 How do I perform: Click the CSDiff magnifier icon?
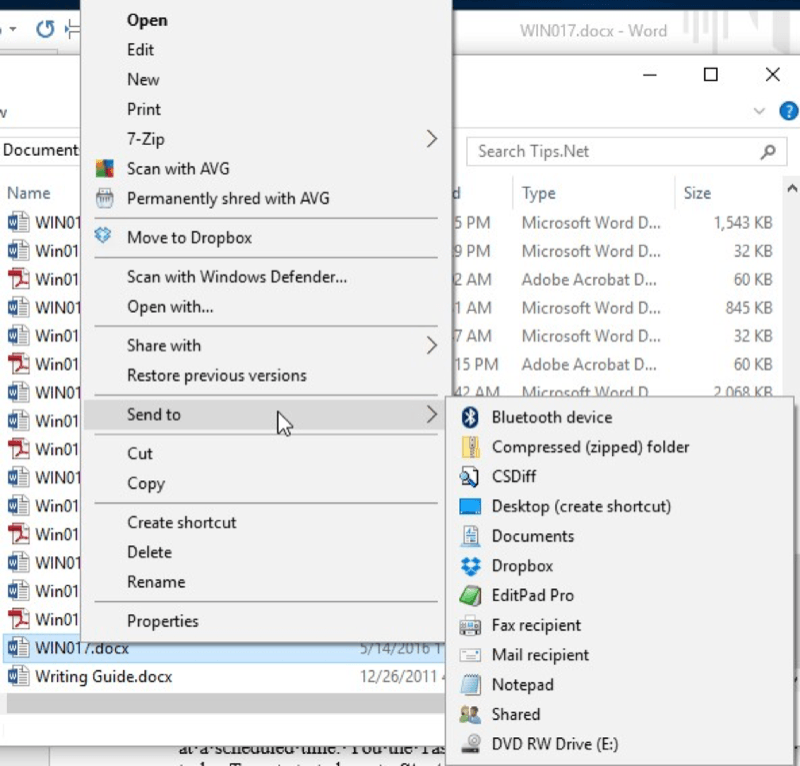[470, 477]
